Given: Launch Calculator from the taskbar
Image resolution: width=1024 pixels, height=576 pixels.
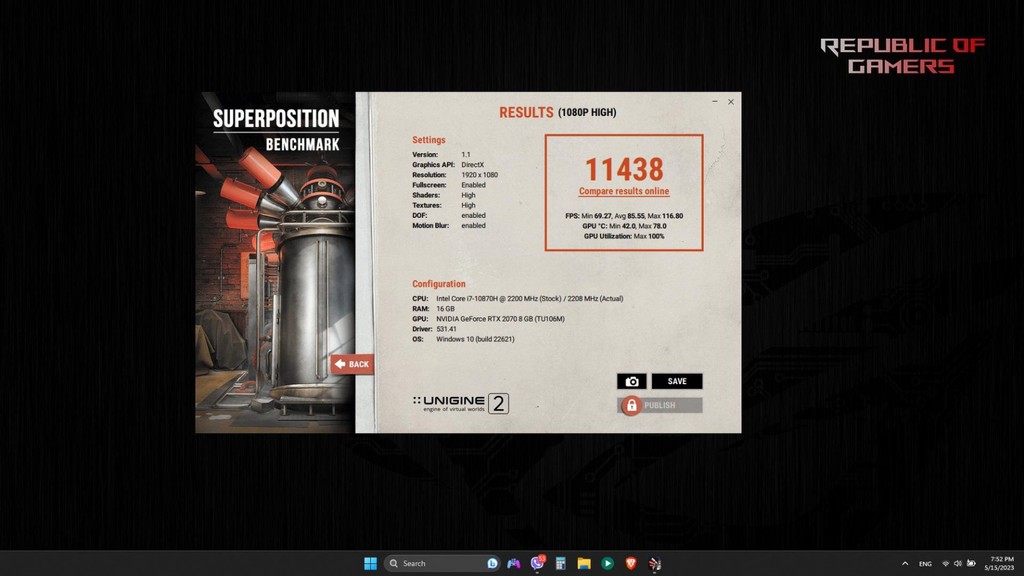Looking at the screenshot, I should tap(560, 563).
